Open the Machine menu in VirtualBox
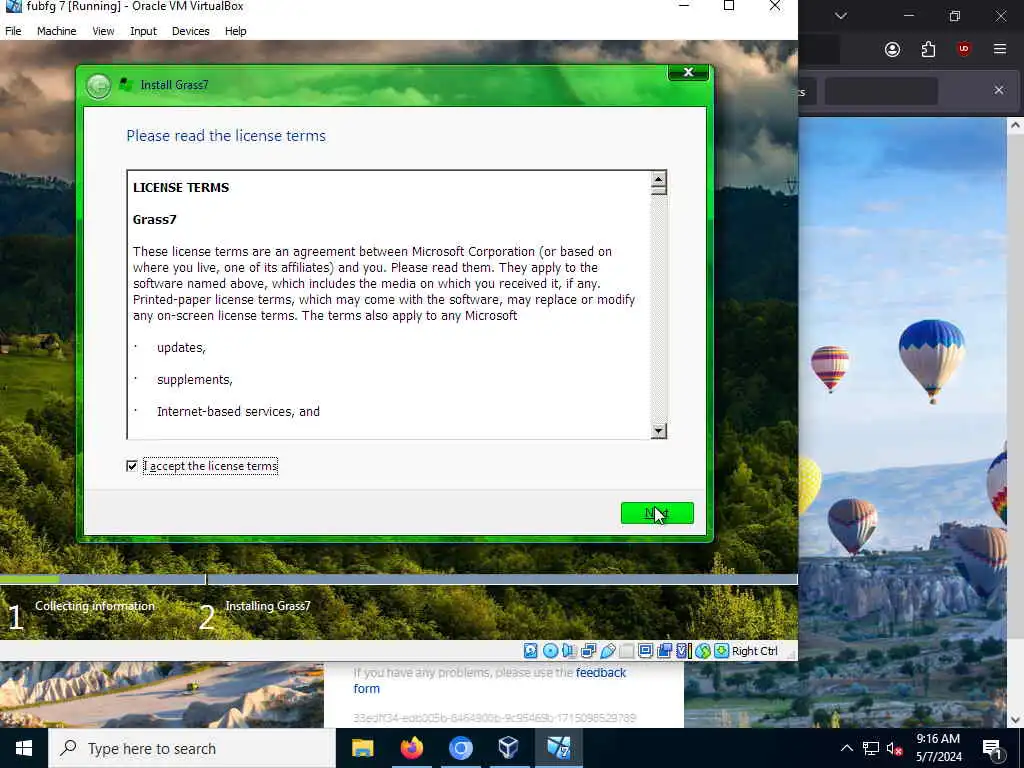The height and width of the screenshot is (768, 1024). 56,31
